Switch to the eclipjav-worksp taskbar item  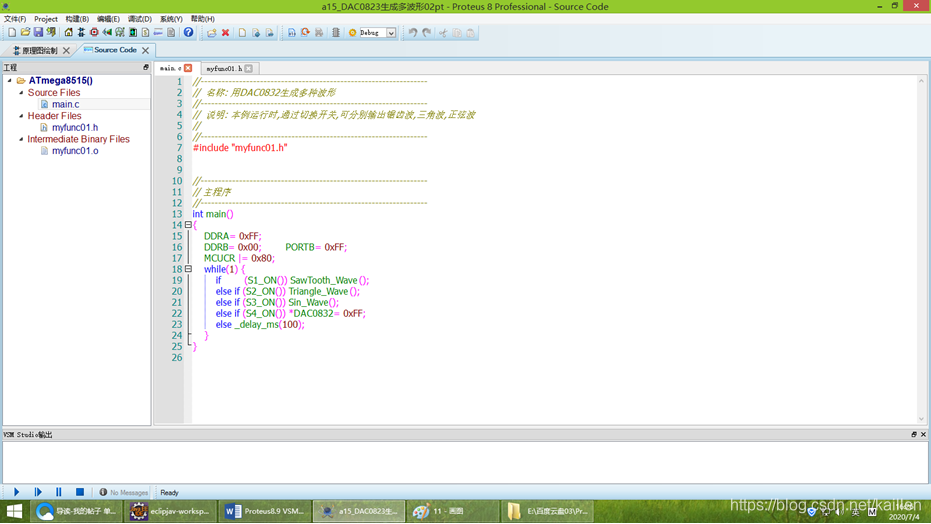tap(170, 511)
